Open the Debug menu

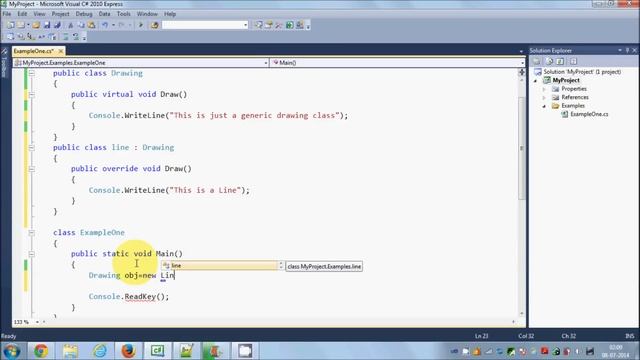click(84, 14)
